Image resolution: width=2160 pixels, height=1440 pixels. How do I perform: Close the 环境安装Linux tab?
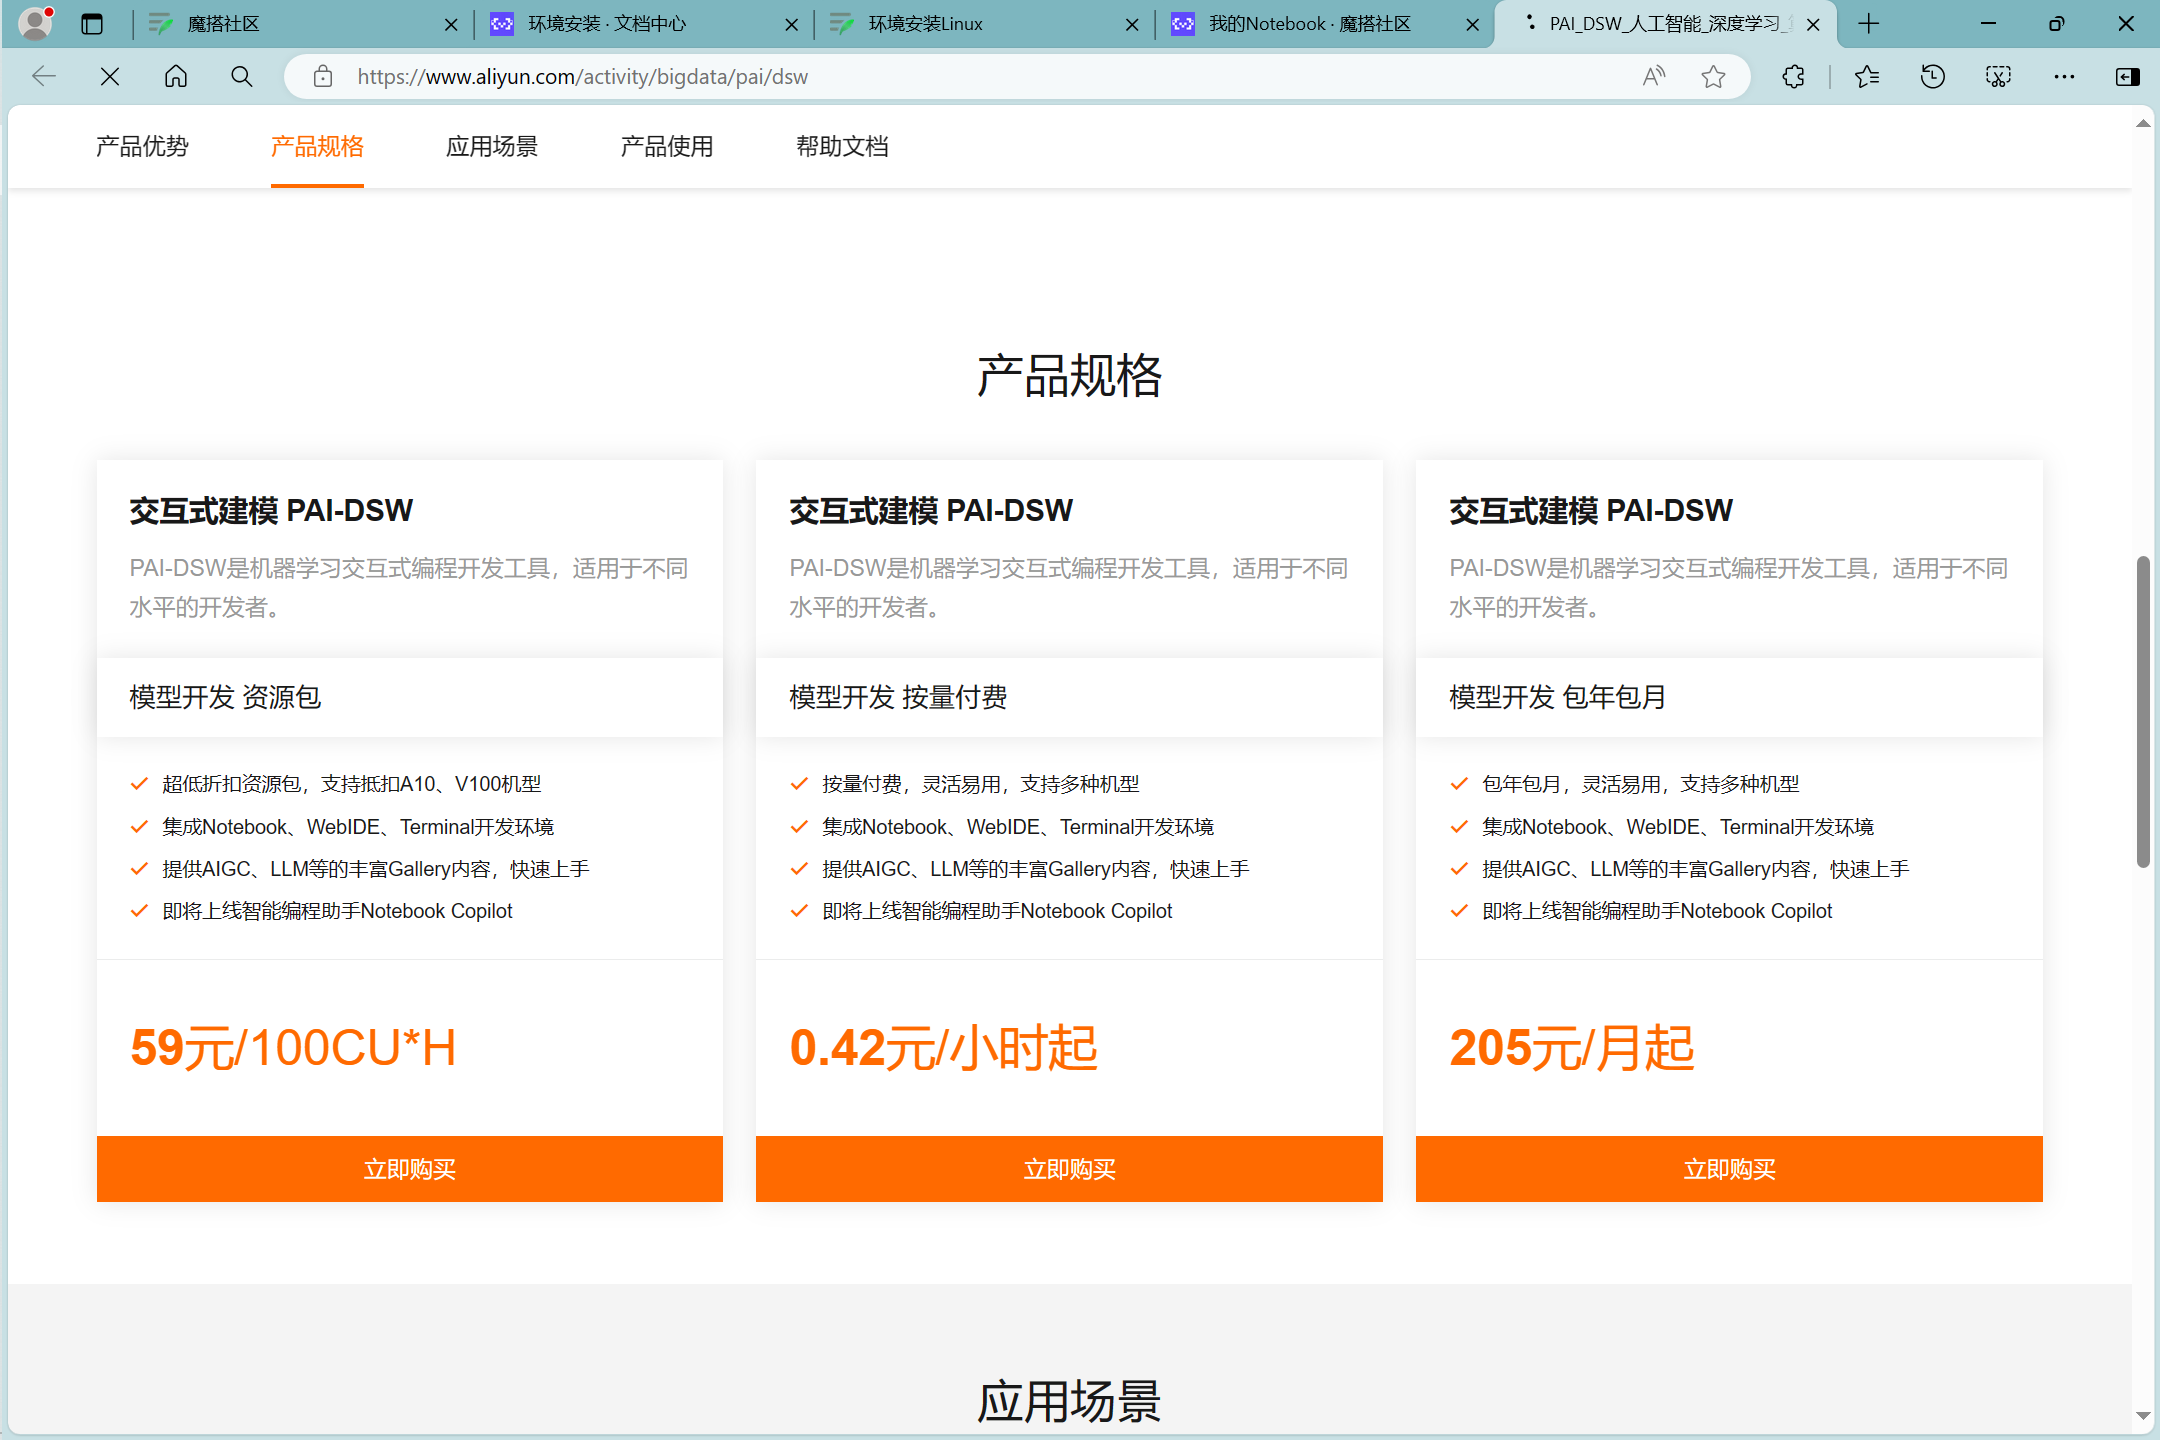[x=1132, y=25]
